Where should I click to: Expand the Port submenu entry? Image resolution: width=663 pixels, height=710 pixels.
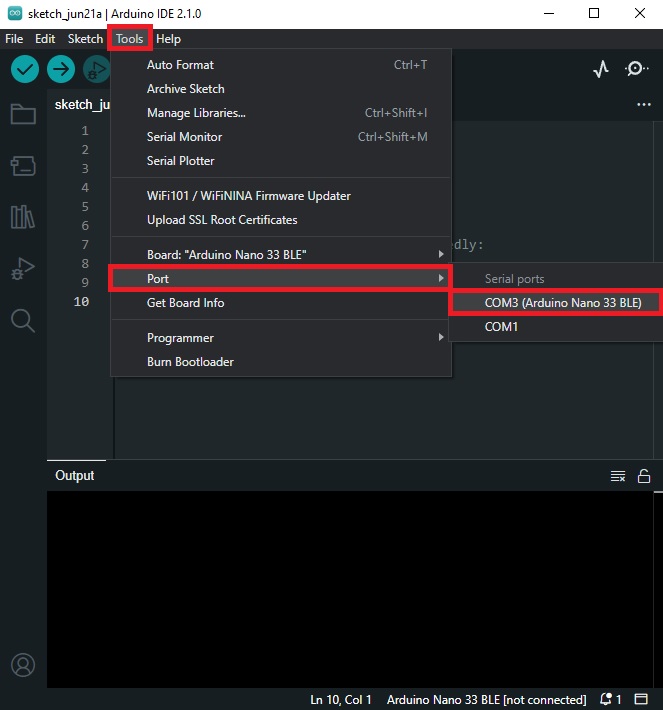pyautogui.click(x=281, y=278)
